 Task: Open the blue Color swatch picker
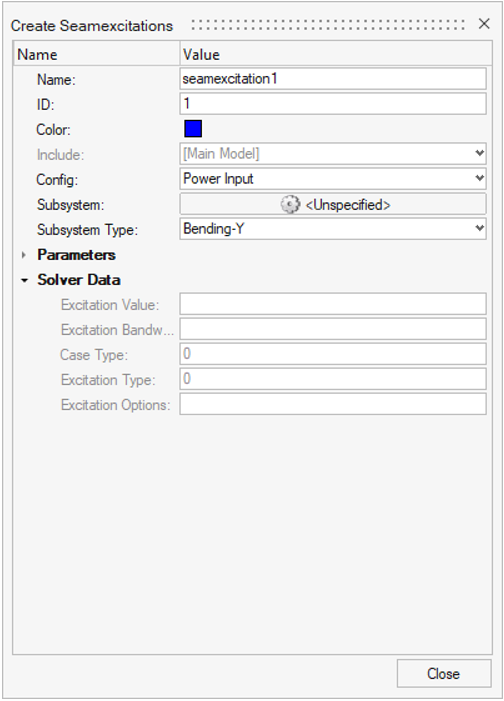point(193,129)
